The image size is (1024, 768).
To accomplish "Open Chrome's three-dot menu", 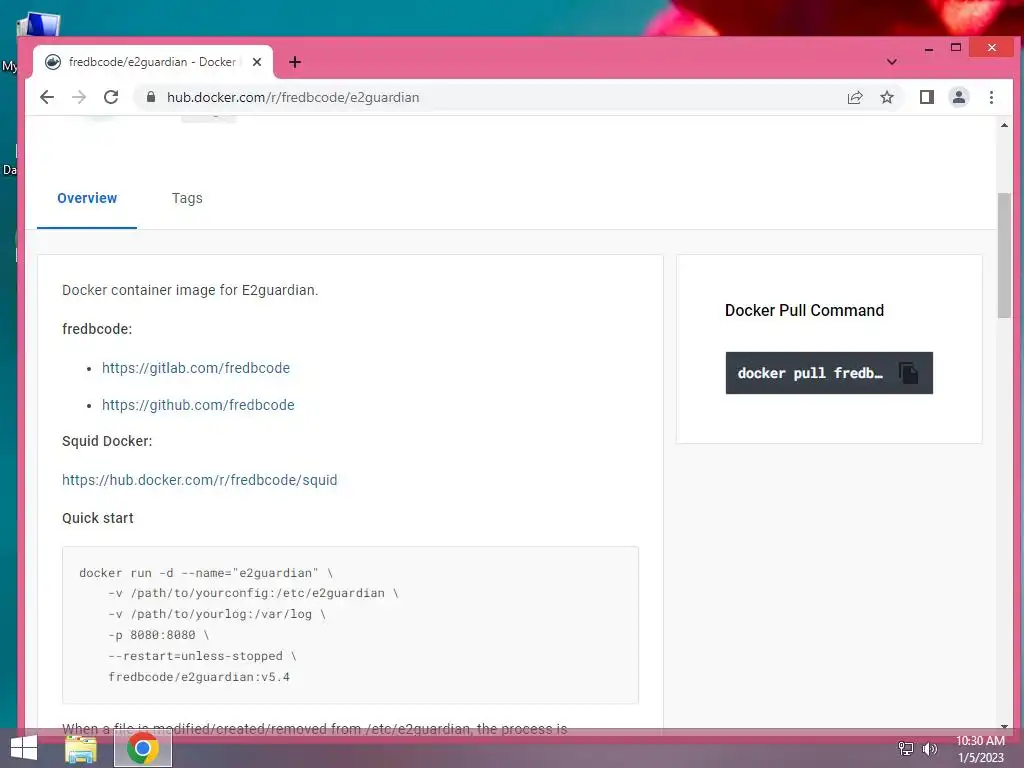I will coord(991,97).
